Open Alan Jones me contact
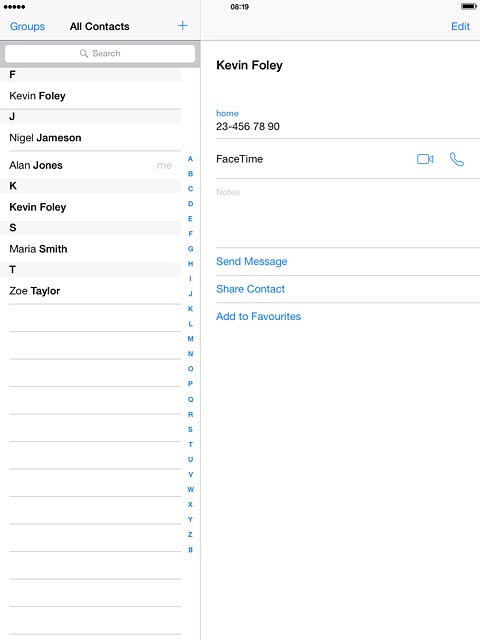Image resolution: width=480 pixels, height=640 pixels. pyautogui.click(x=91, y=165)
